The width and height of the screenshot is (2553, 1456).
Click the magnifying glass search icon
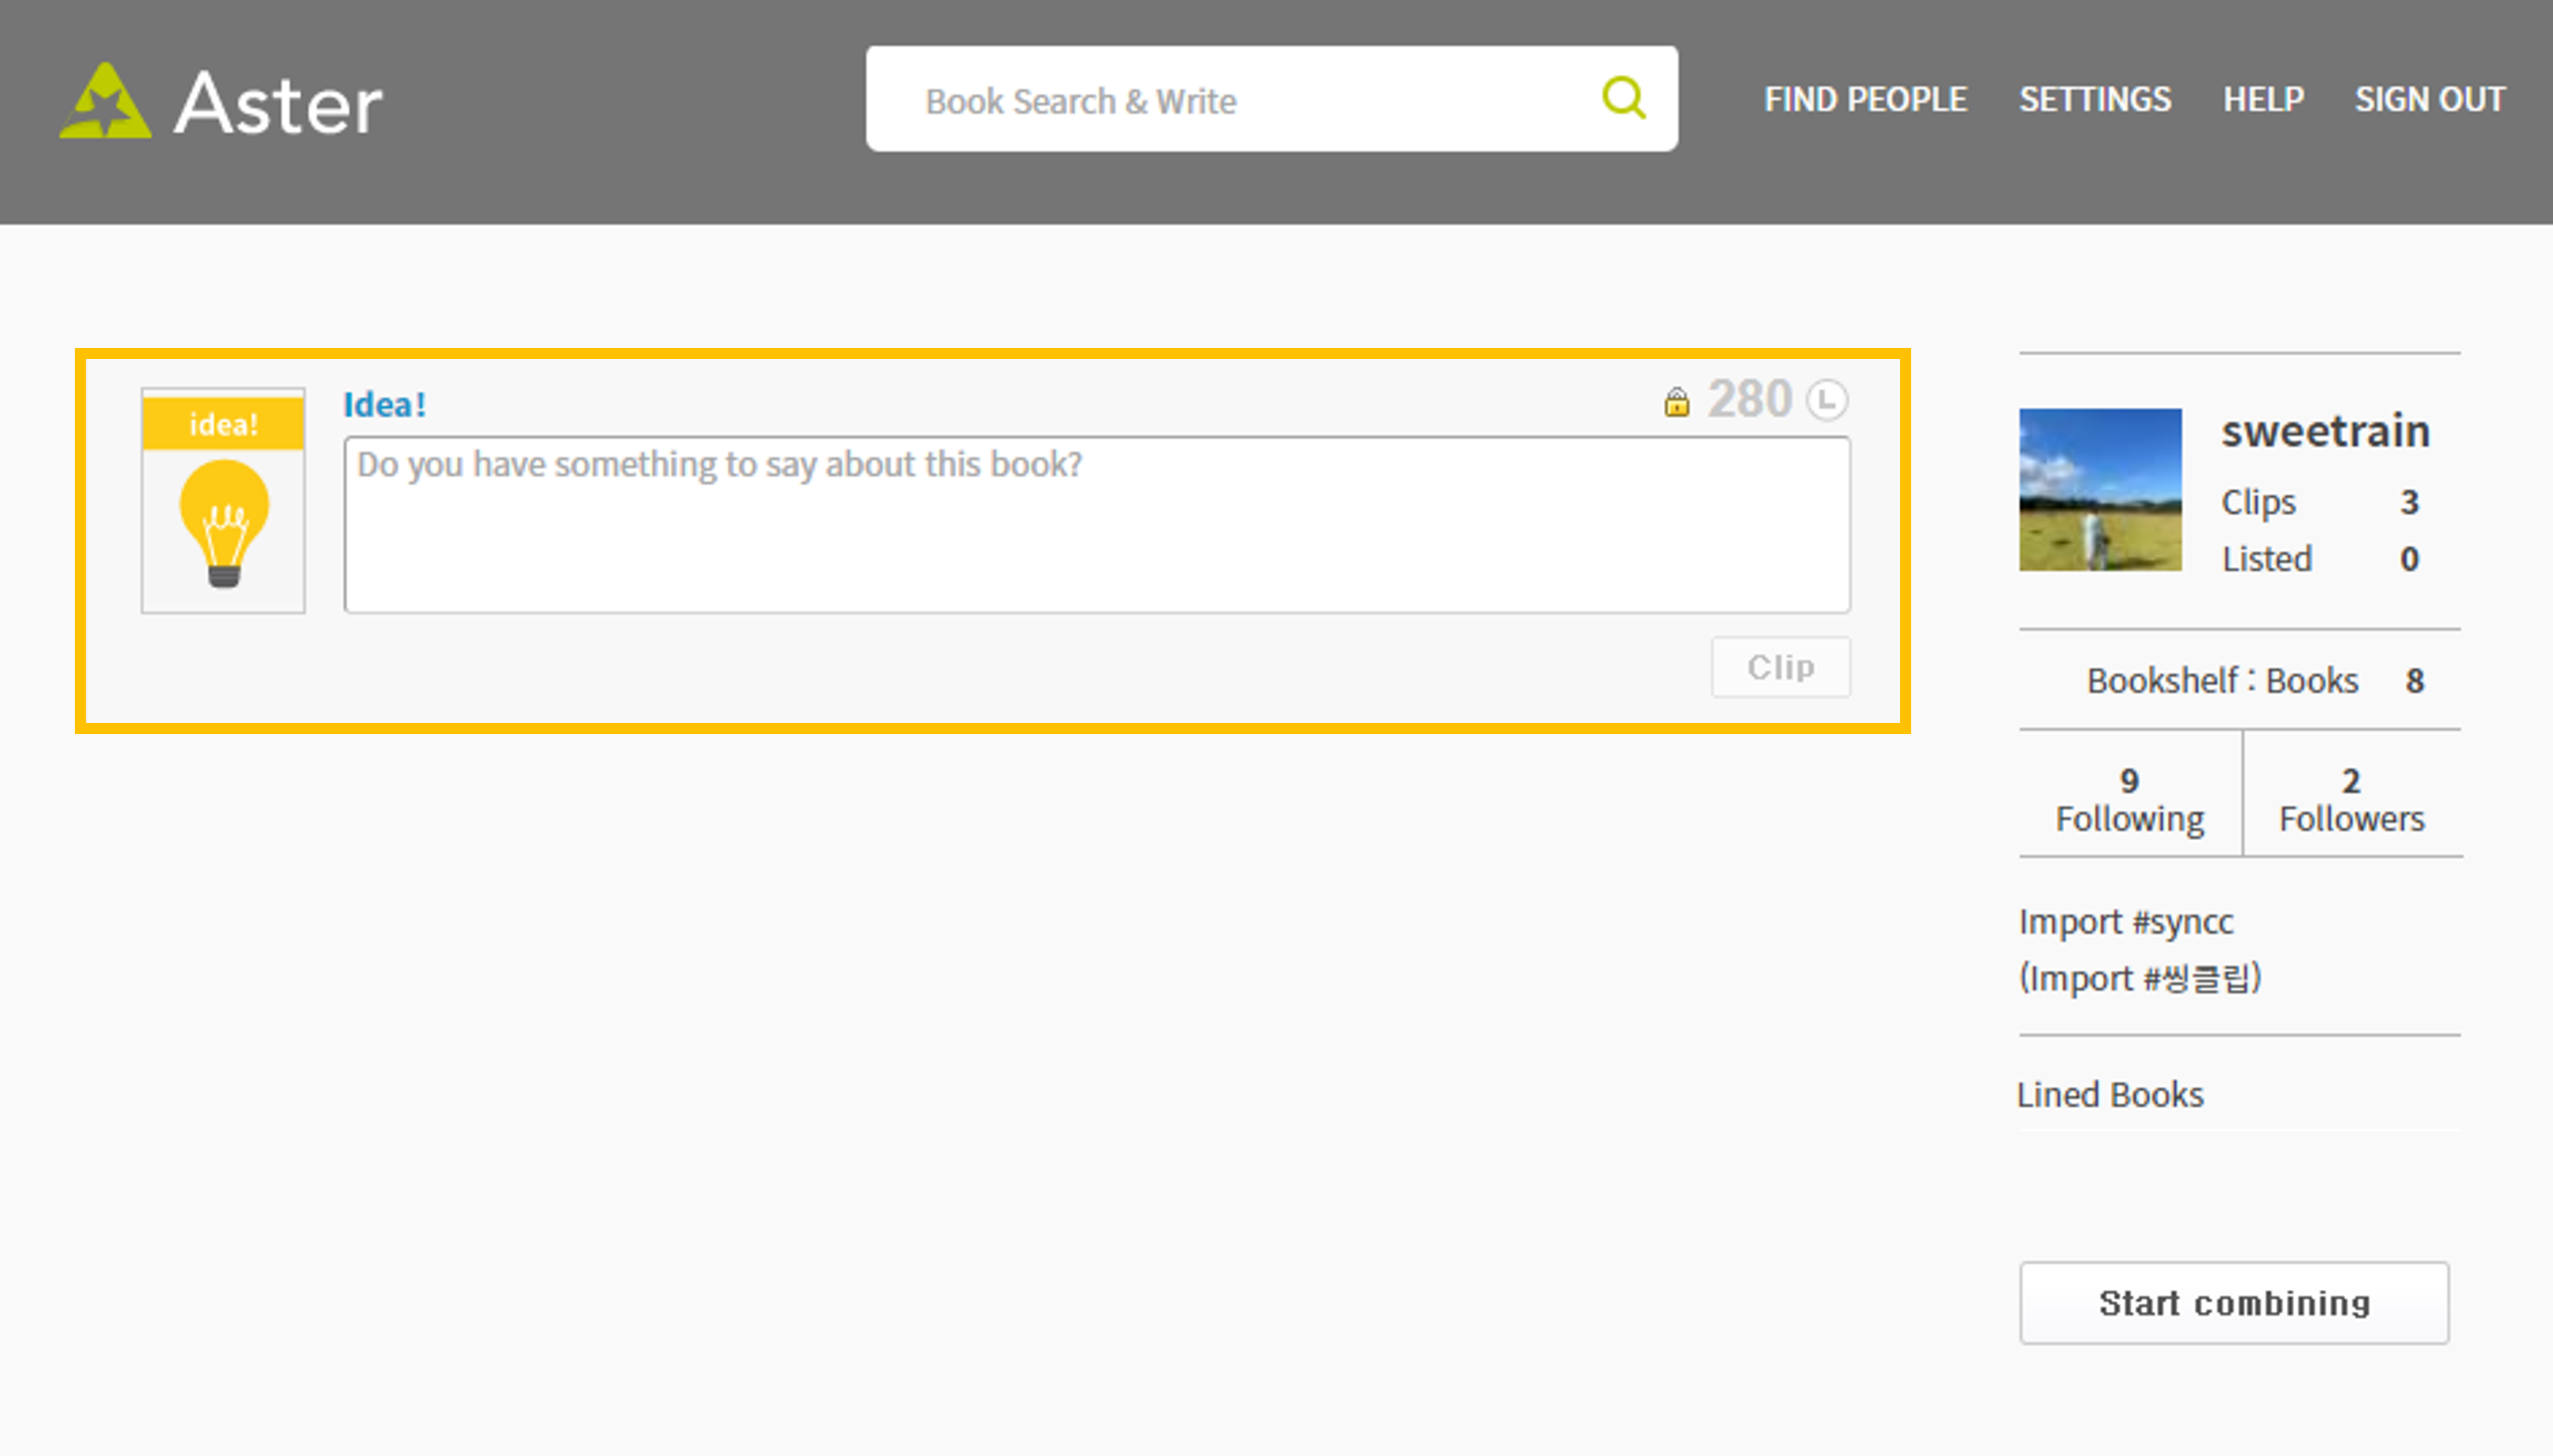coord(1622,98)
